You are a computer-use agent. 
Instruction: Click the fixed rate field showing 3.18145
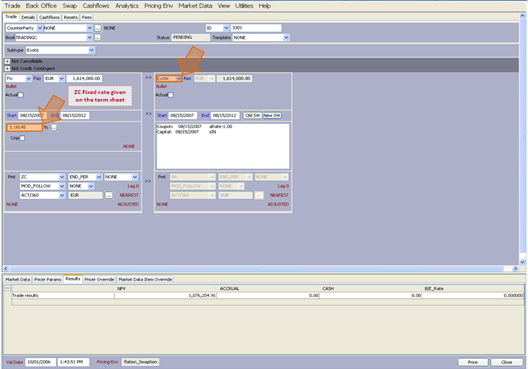[x=25, y=127]
